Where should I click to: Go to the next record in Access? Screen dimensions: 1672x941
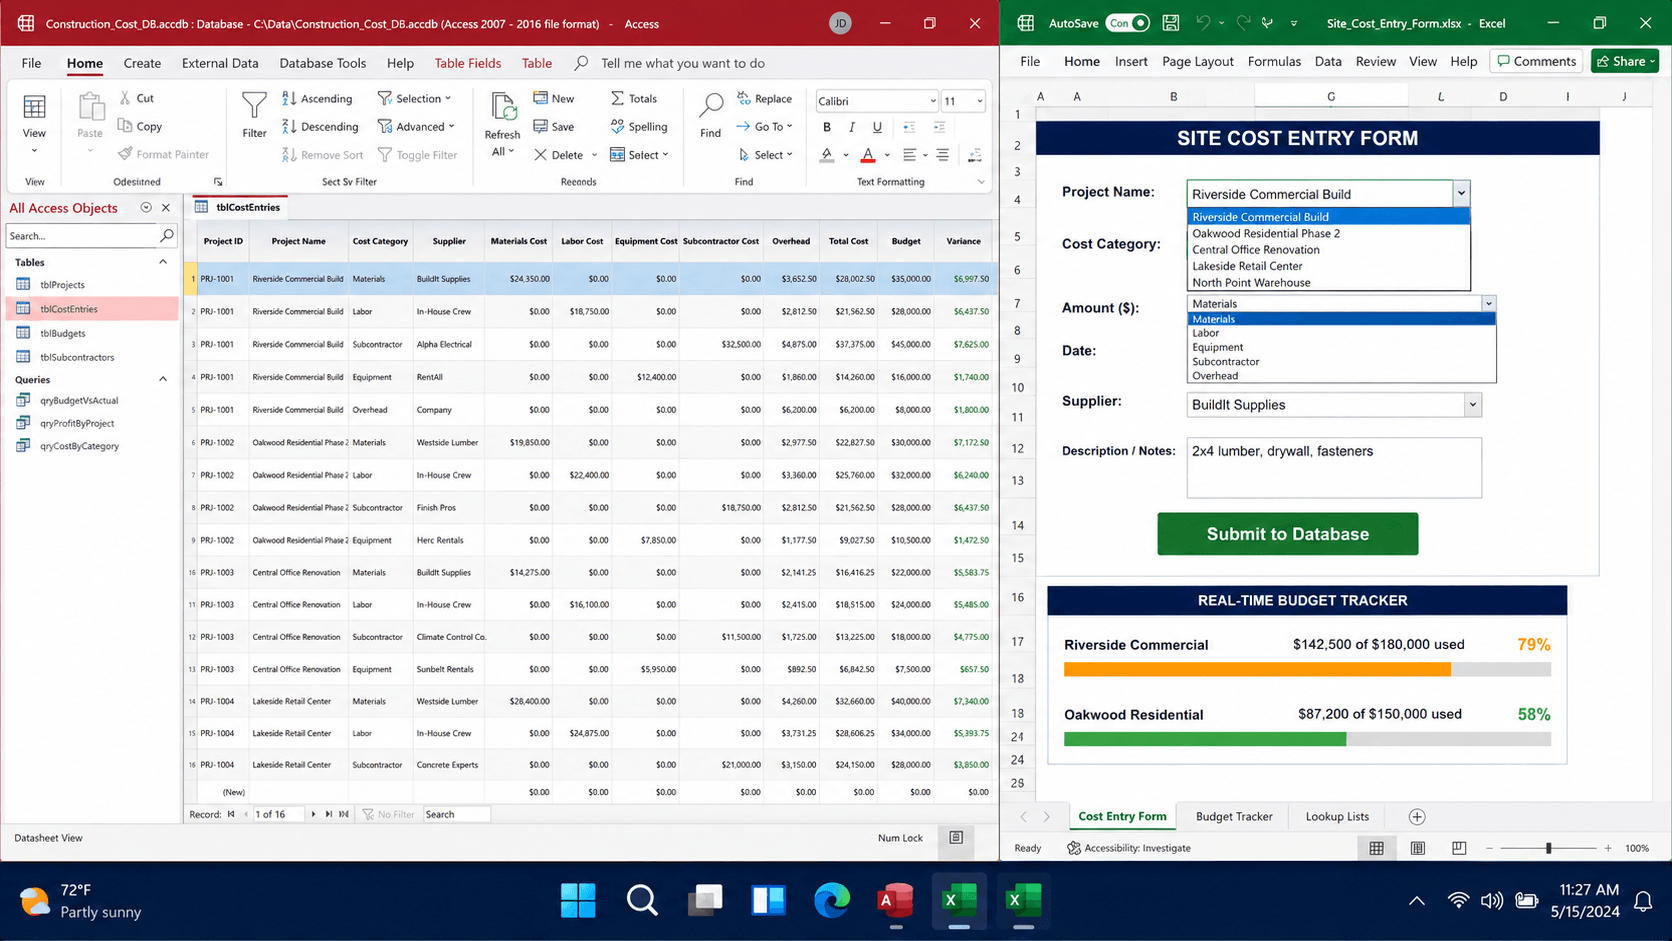313,814
